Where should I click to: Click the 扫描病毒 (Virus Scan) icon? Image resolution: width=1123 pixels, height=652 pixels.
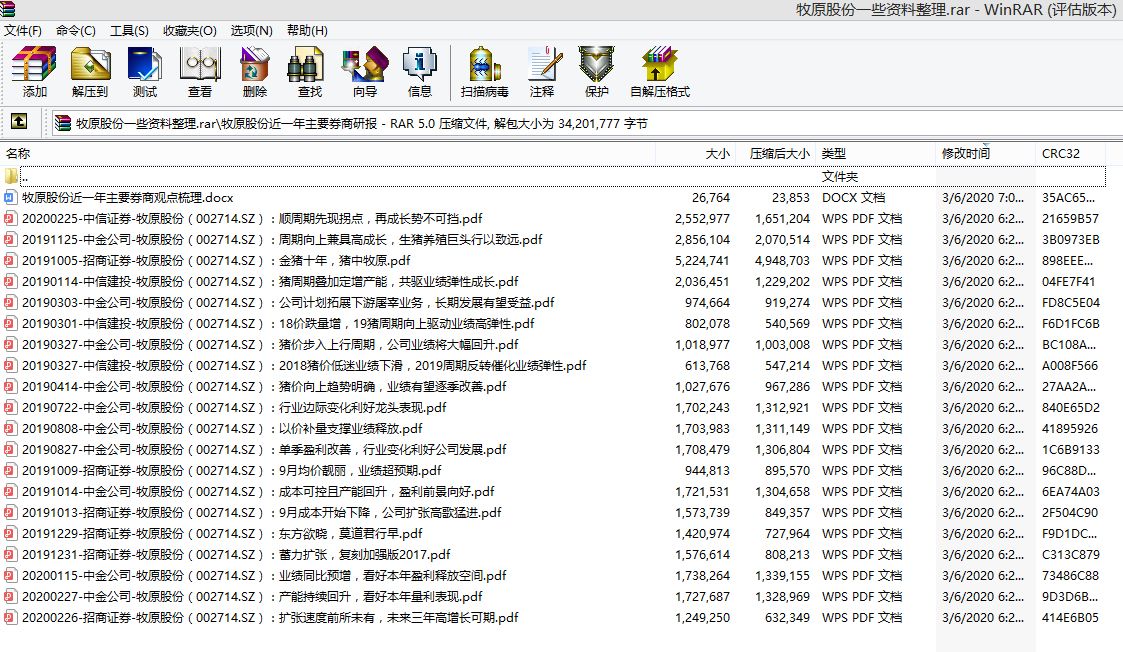click(485, 64)
